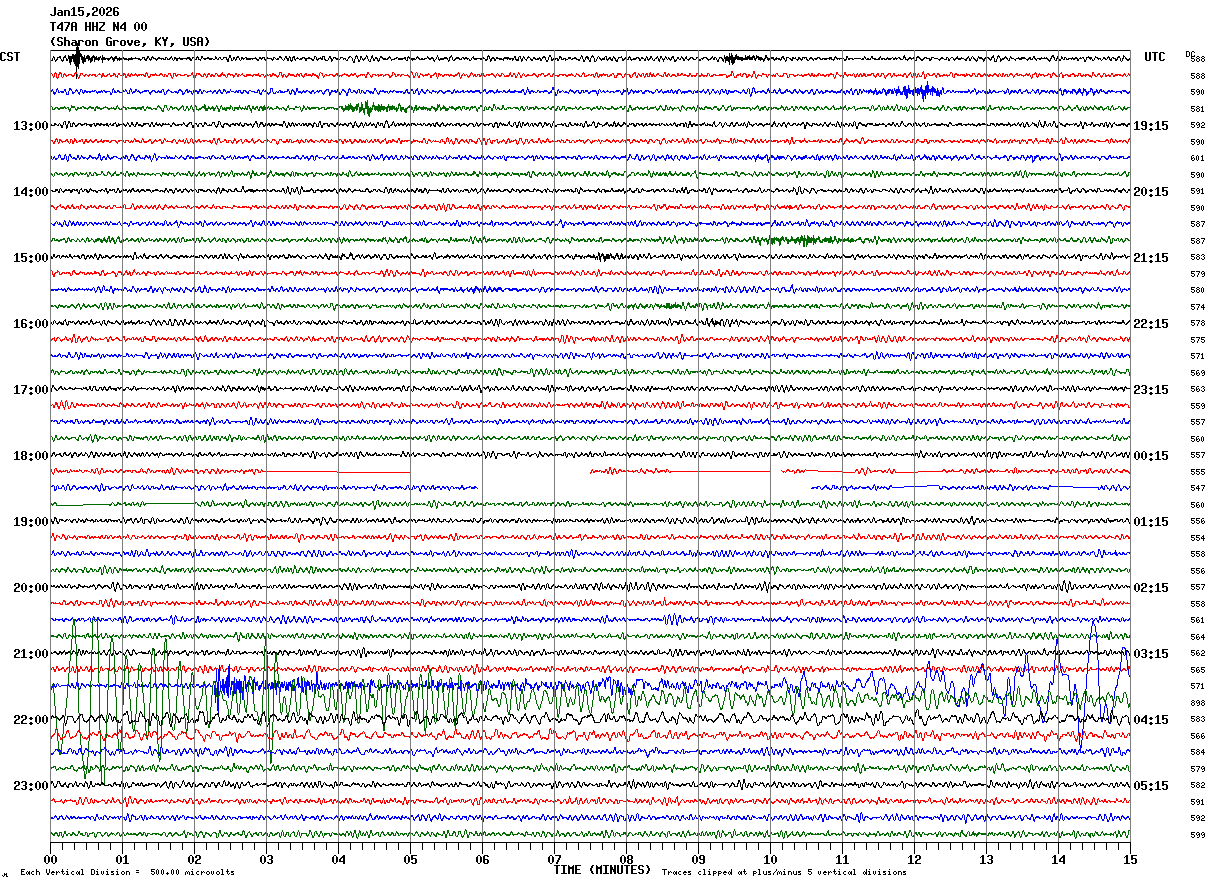Click the location text (Sharon Grove, KY, USA)
1210x886 pixels.
tap(130, 42)
